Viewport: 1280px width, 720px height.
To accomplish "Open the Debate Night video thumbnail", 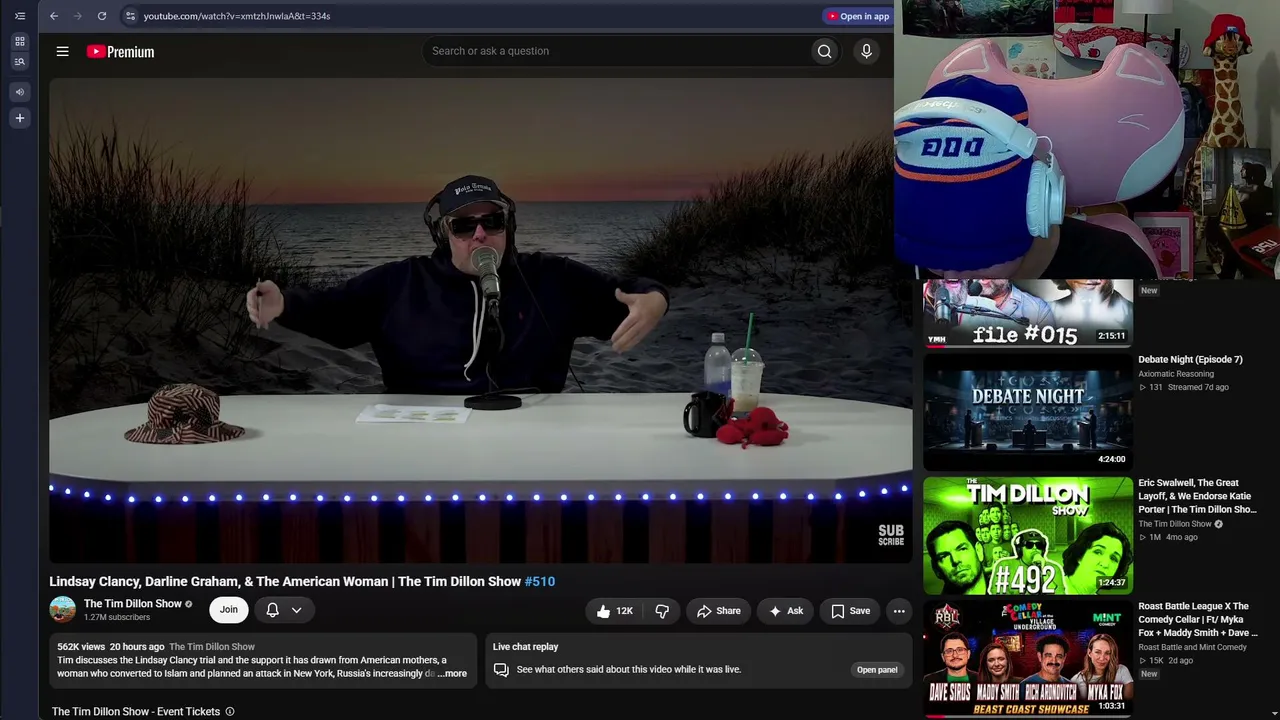I will [1028, 411].
